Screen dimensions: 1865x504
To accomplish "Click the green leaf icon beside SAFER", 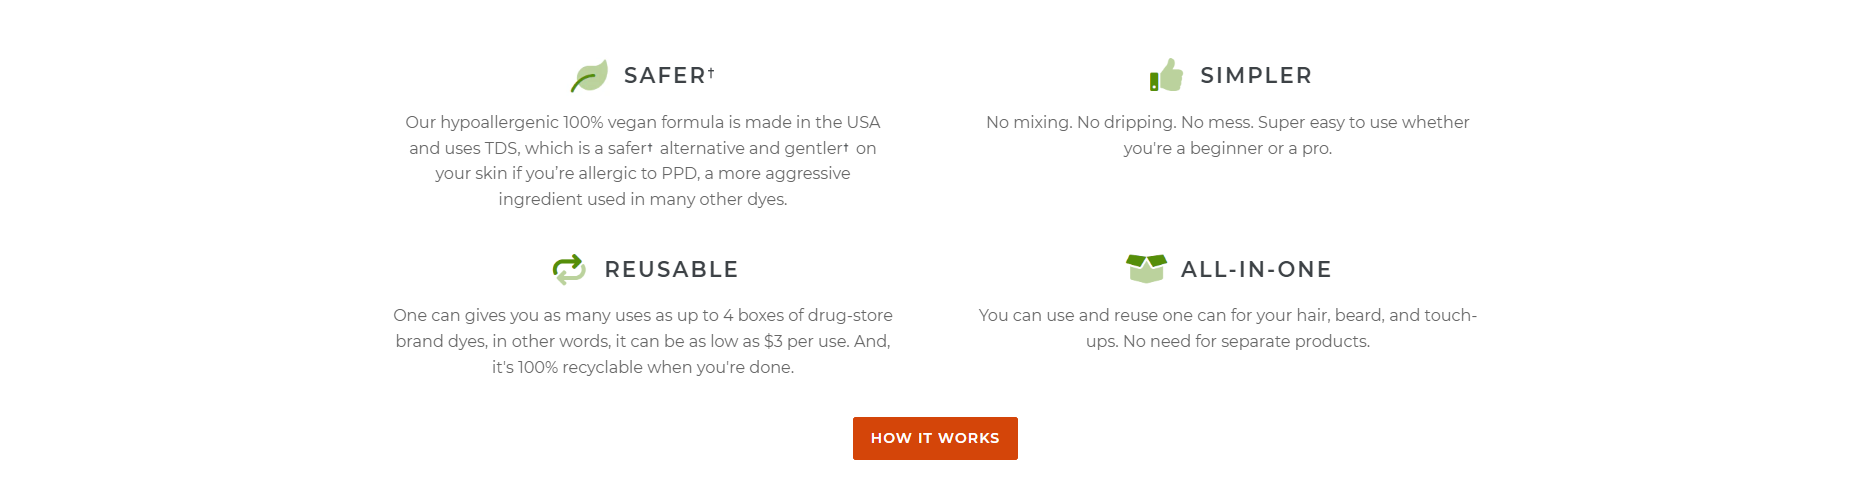I will click(x=589, y=76).
